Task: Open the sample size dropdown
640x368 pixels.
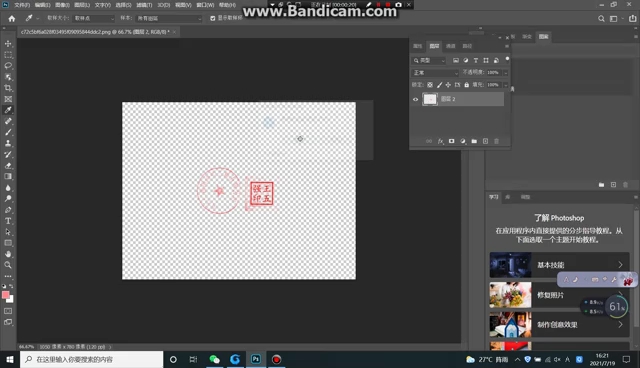Action: [94, 18]
